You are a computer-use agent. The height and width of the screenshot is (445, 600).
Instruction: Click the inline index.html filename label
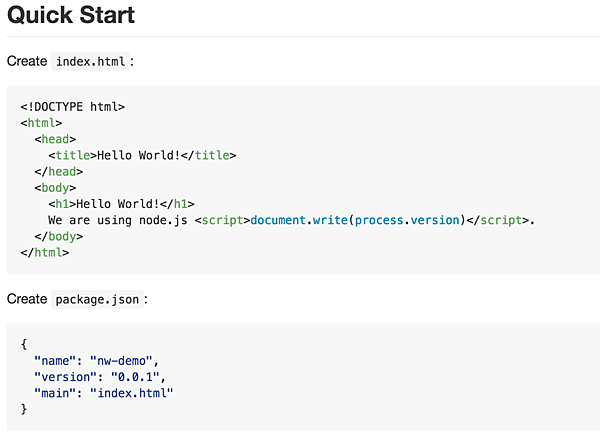click(x=90, y=61)
